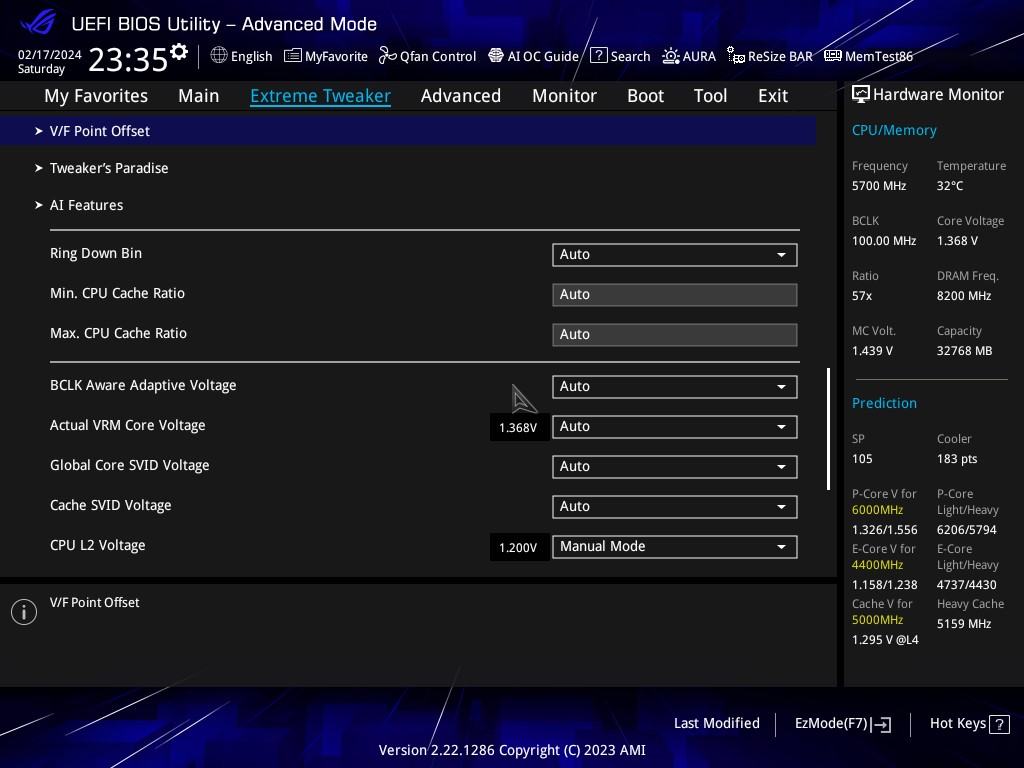
Task: Go to the Advanced tab
Action: 461,96
